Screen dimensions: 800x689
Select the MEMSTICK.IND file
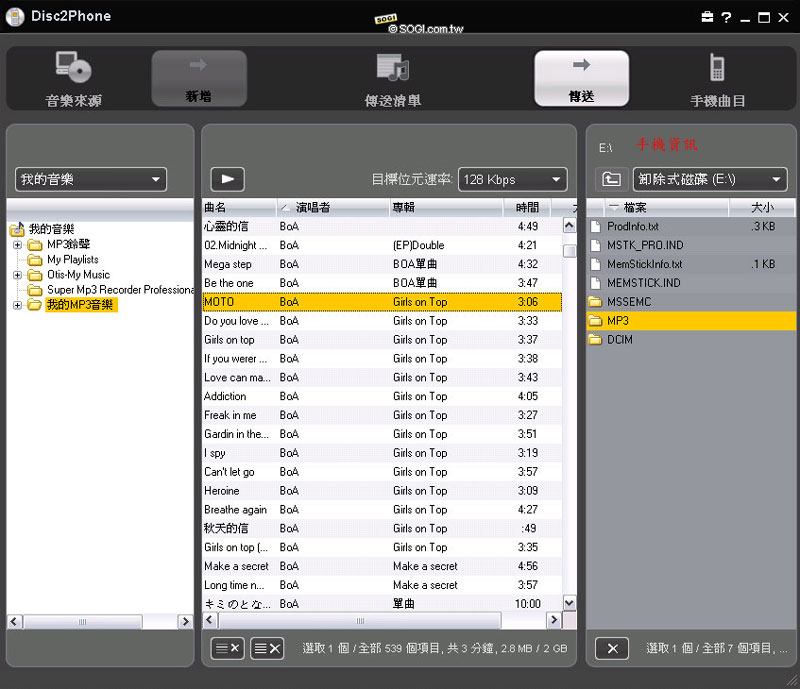[x=691, y=283]
